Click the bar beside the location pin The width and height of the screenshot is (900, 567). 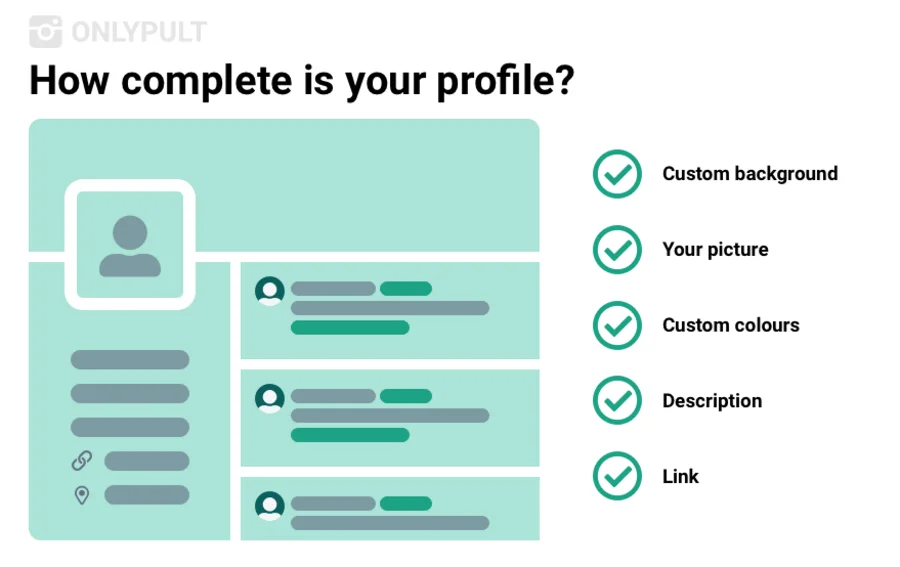(146, 495)
